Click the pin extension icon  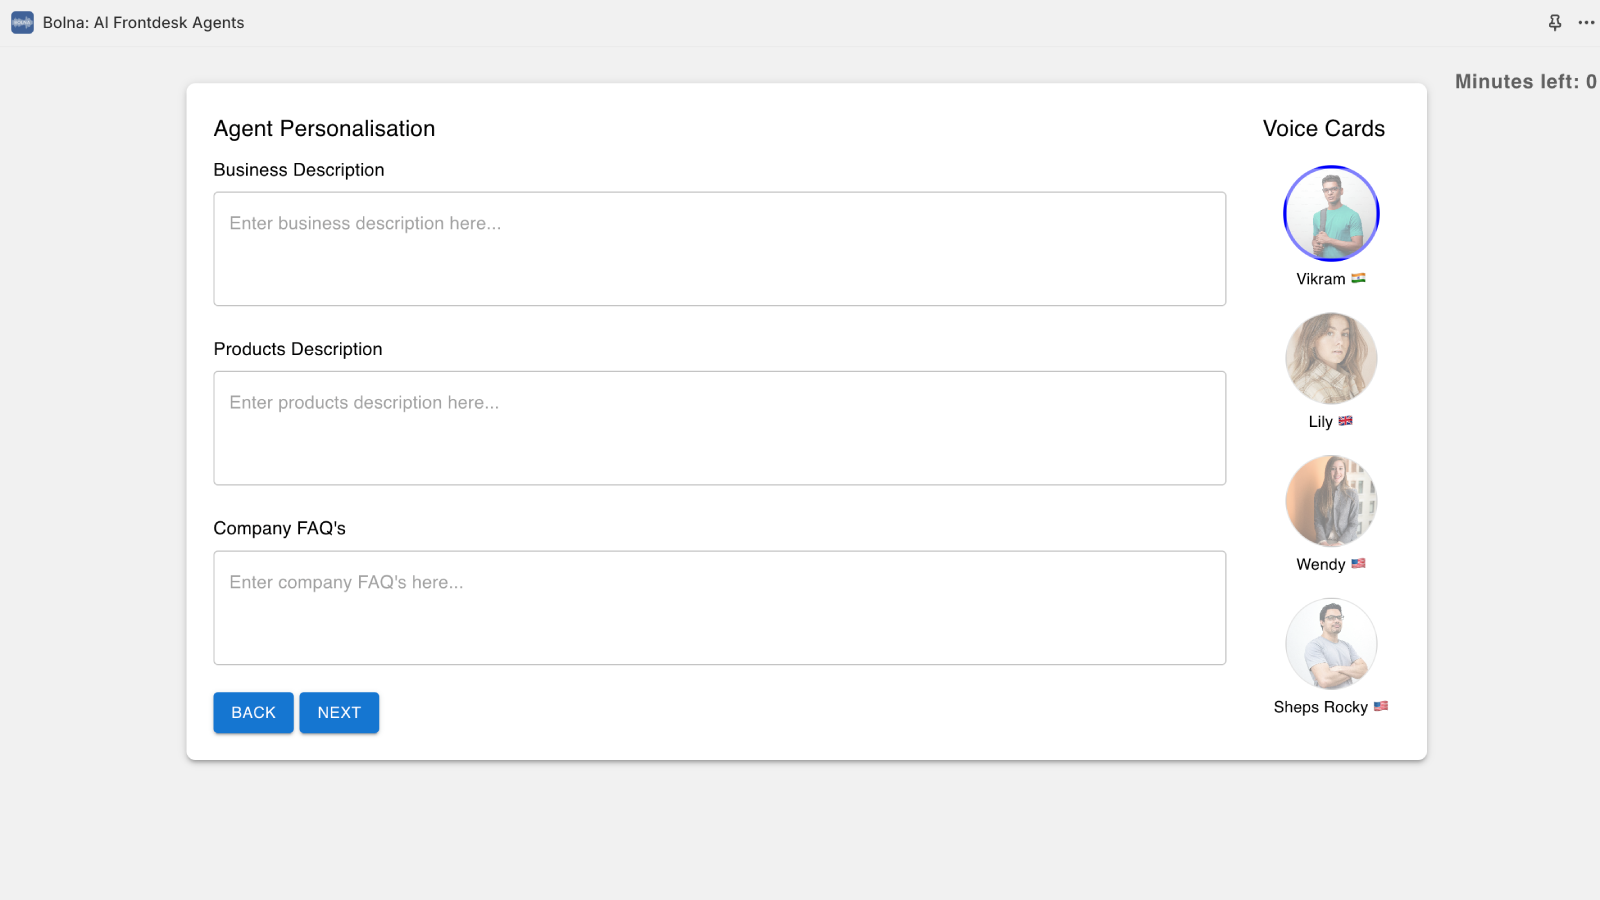(x=1553, y=22)
